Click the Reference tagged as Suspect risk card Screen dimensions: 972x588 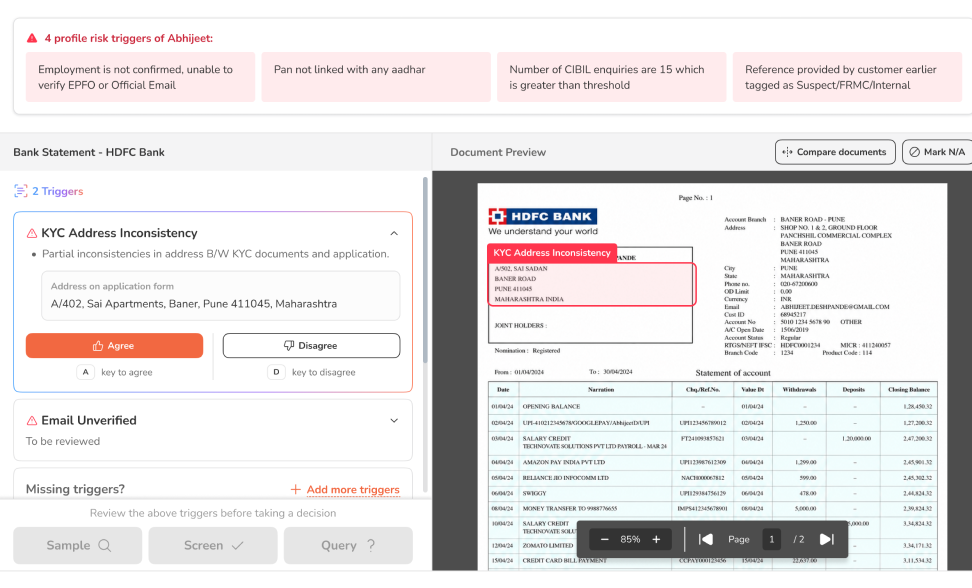coord(847,77)
